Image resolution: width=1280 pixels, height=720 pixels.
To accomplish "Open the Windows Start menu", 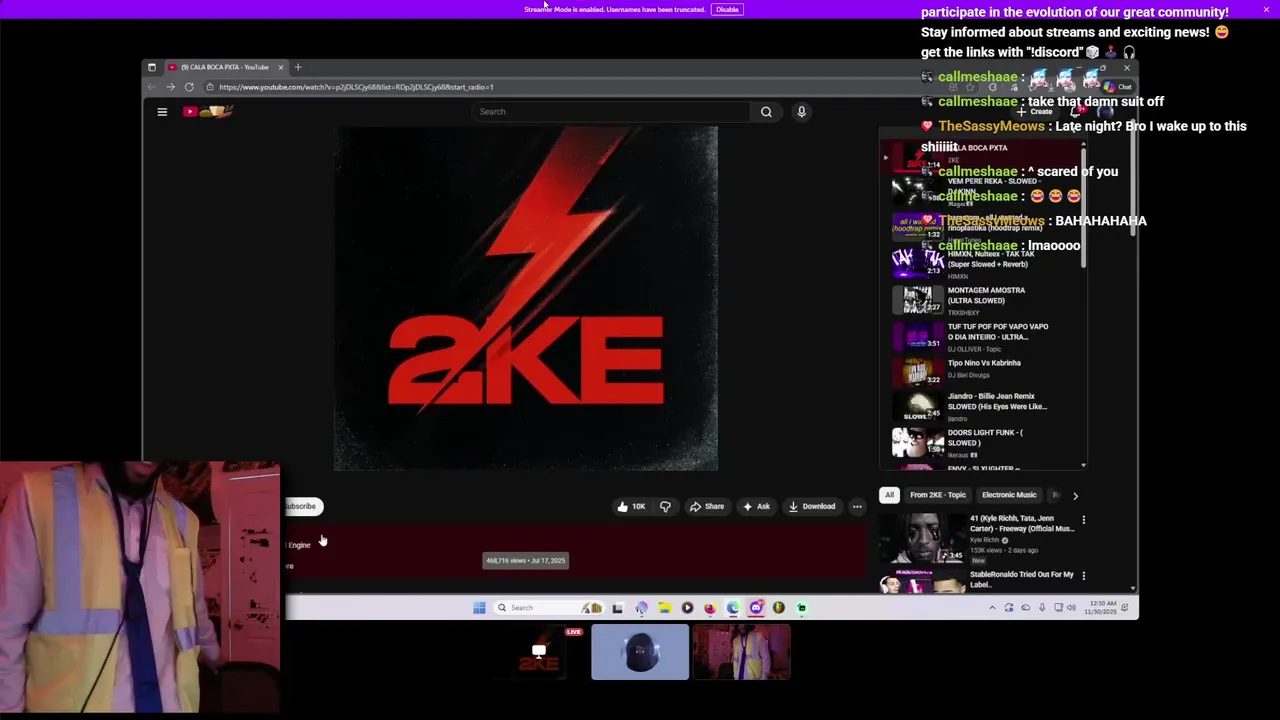I will tap(479, 608).
